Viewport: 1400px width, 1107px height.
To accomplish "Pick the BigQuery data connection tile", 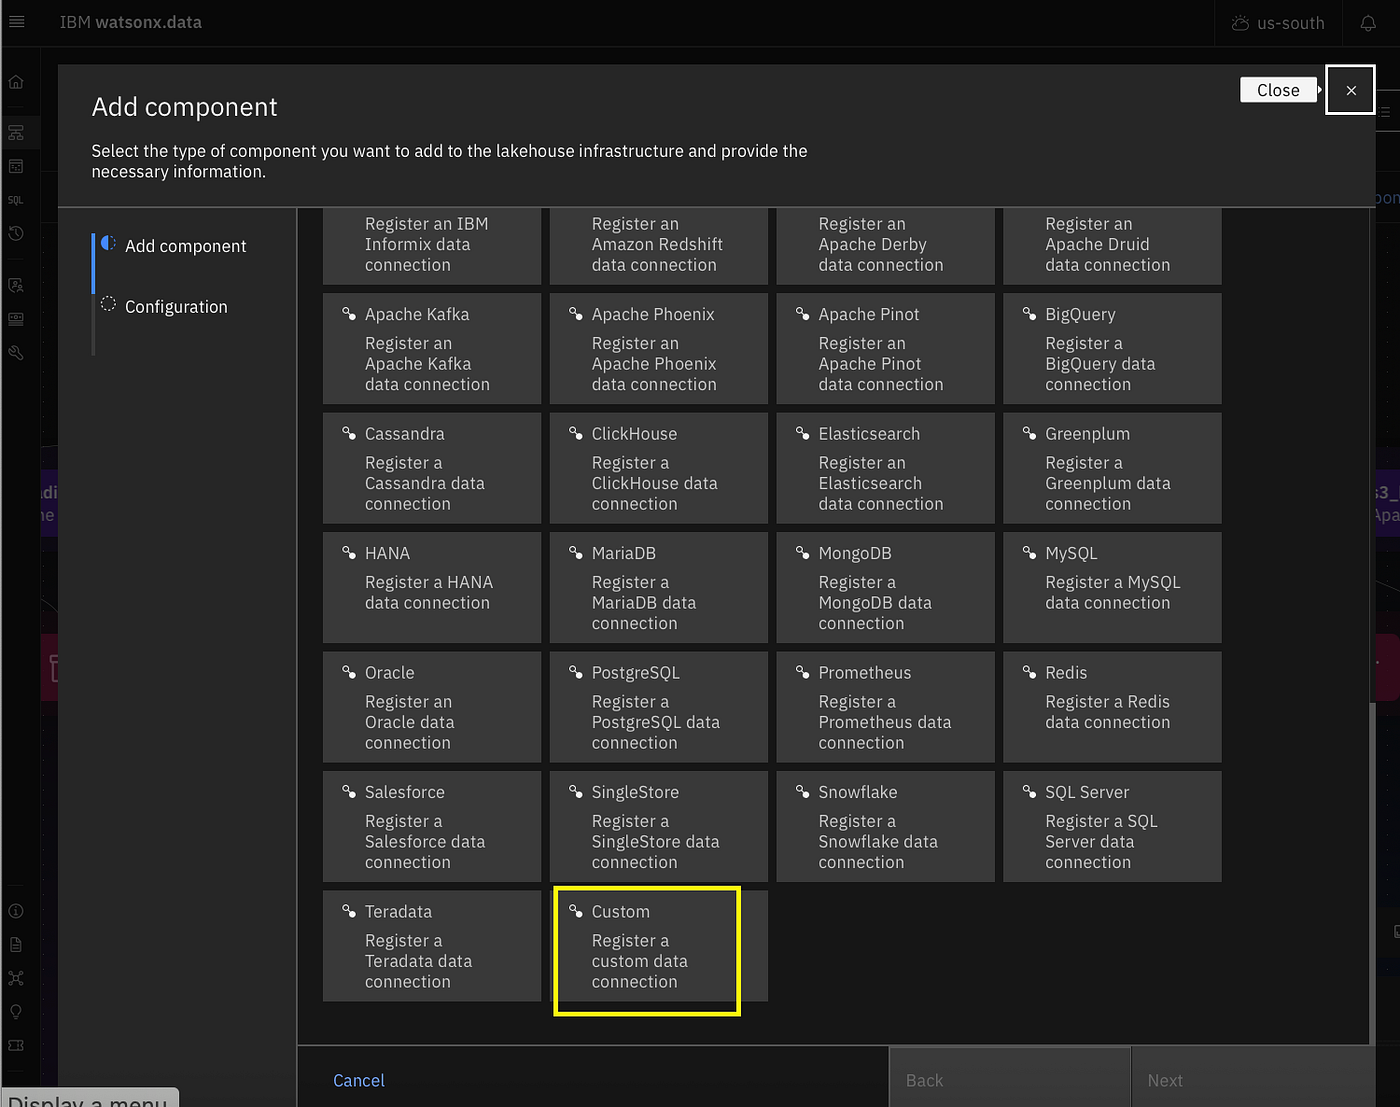I will tap(1112, 349).
